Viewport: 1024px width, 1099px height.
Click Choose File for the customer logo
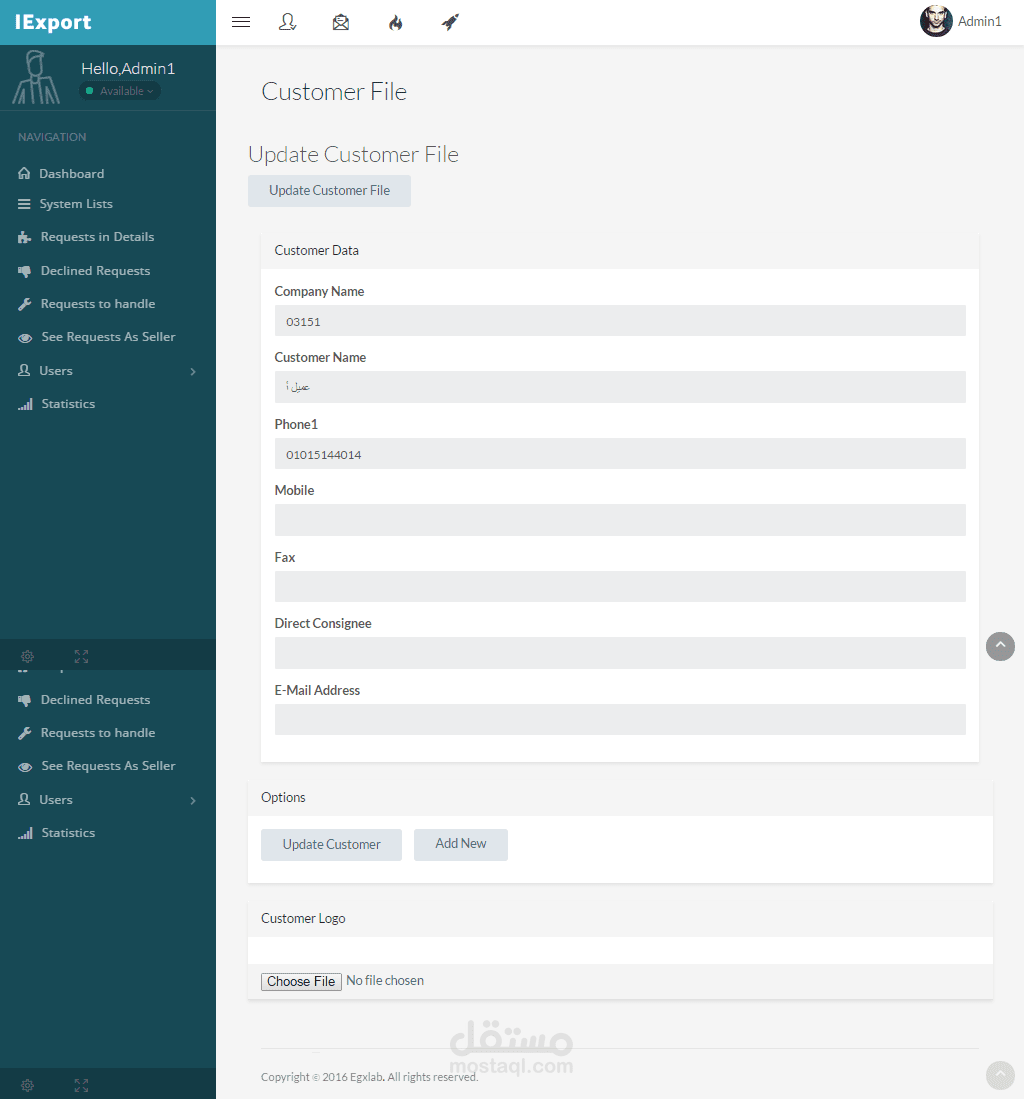click(x=301, y=981)
